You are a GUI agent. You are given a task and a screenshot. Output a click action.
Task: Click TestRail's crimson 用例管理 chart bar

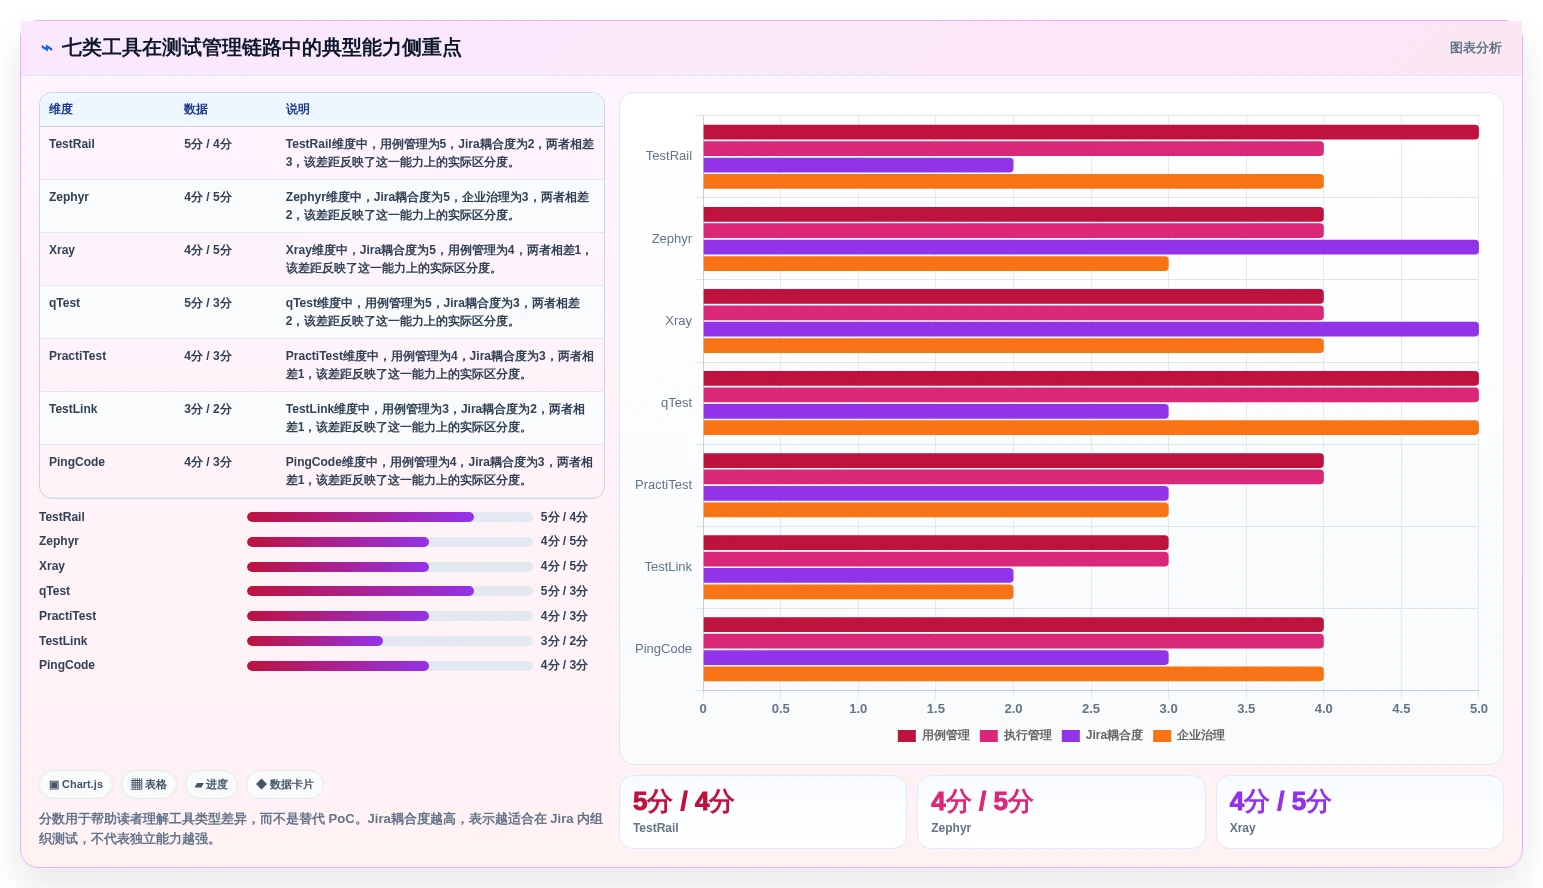[1091, 132]
